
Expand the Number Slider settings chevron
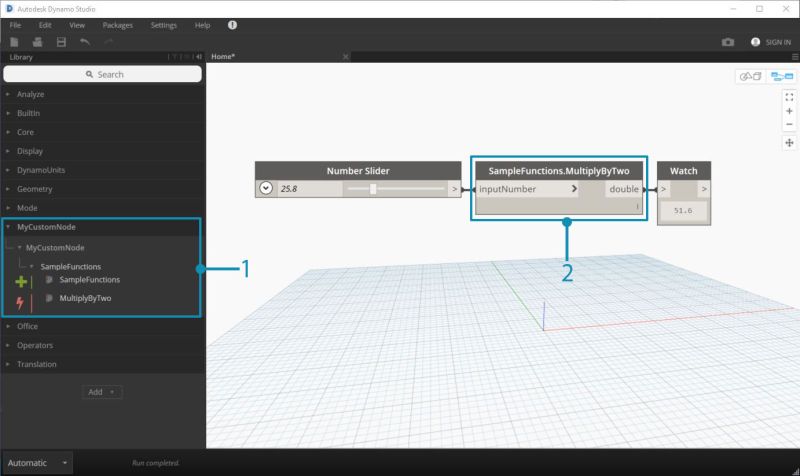[x=266, y=188]
